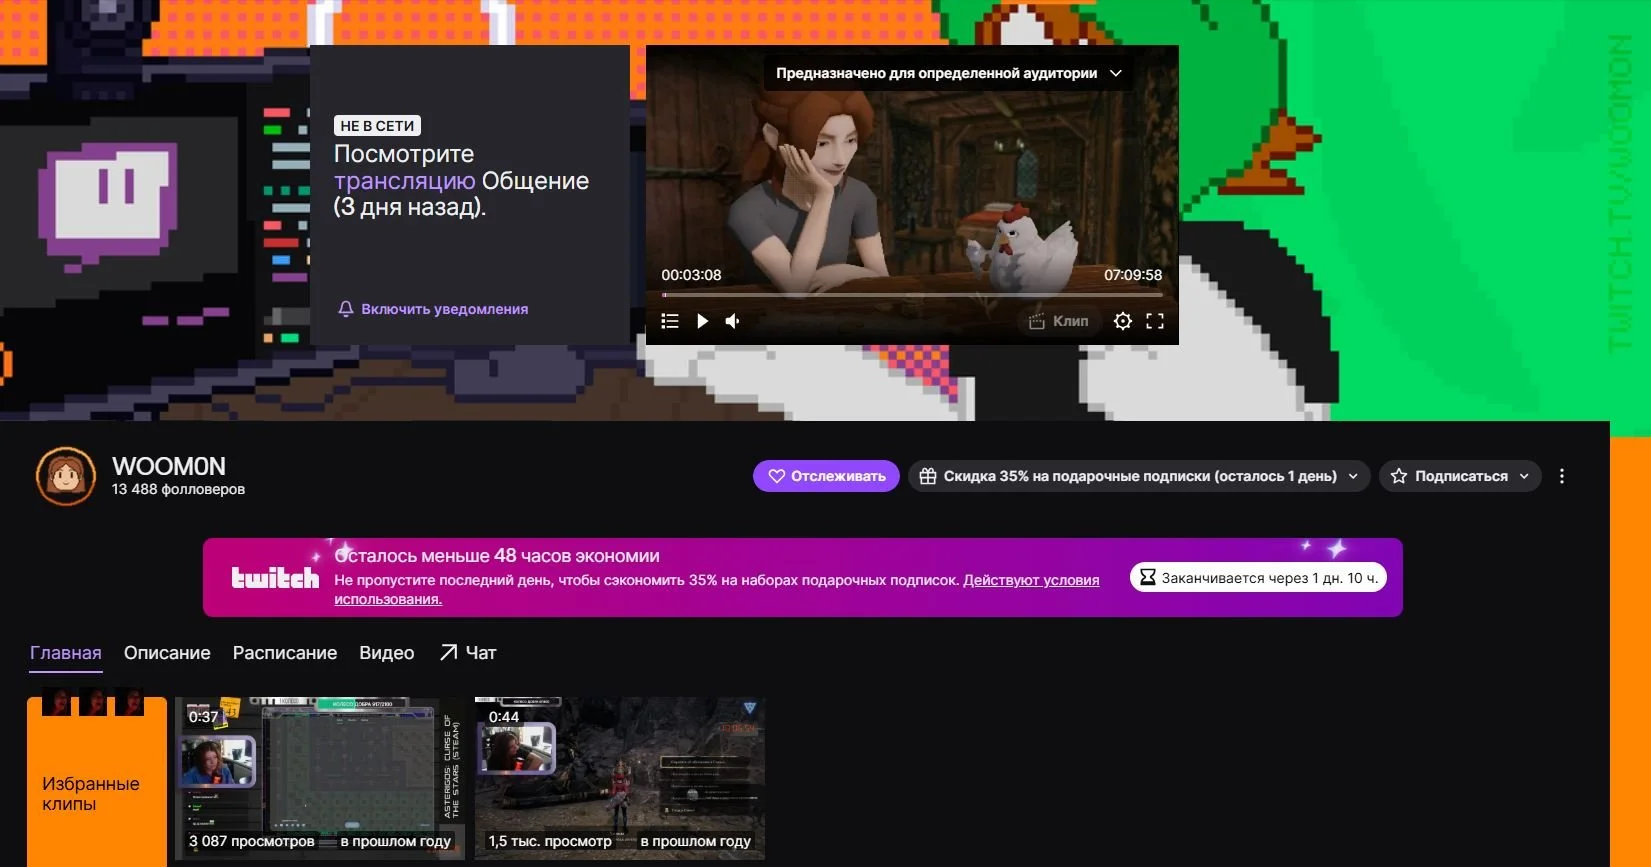Click the chevron right of Подписаться
The height and width of the screenshot is (867, 1651).
point(1524,476)
